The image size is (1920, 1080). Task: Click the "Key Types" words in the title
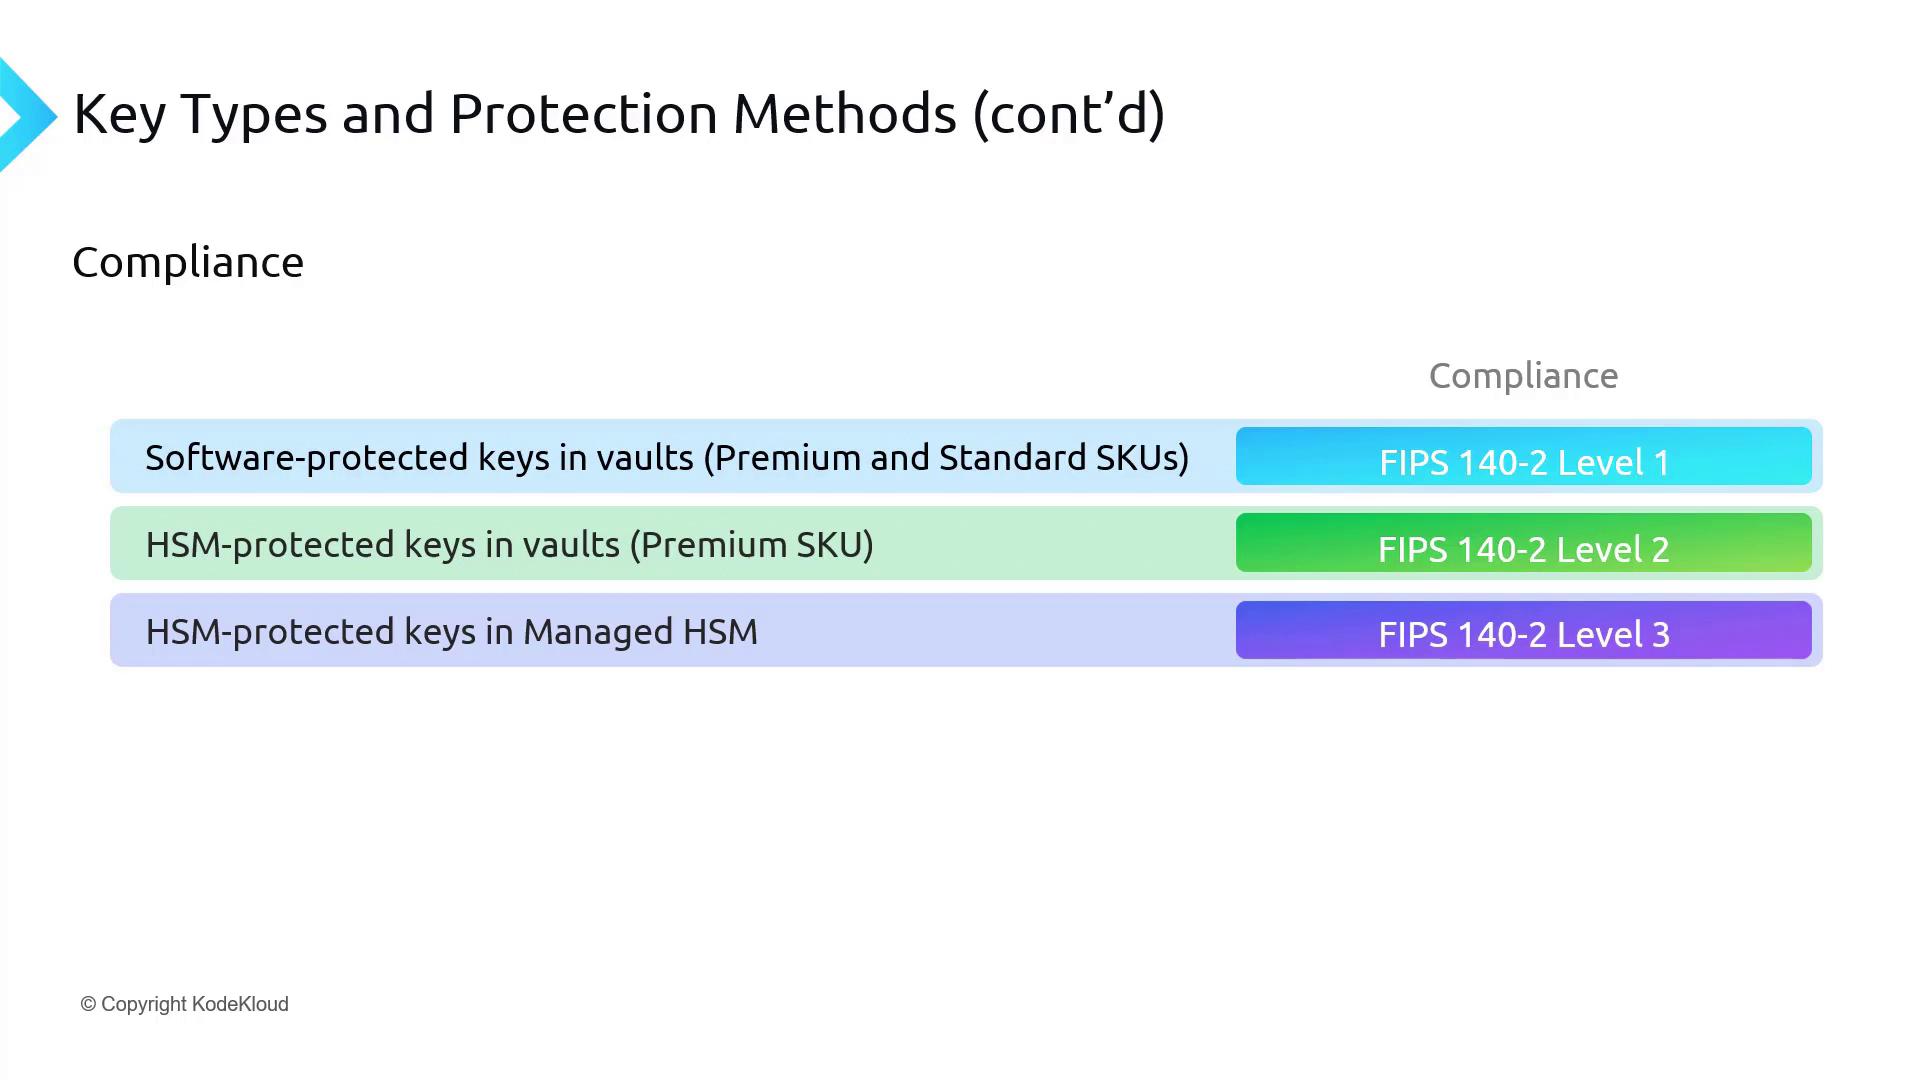click(200, 114)
